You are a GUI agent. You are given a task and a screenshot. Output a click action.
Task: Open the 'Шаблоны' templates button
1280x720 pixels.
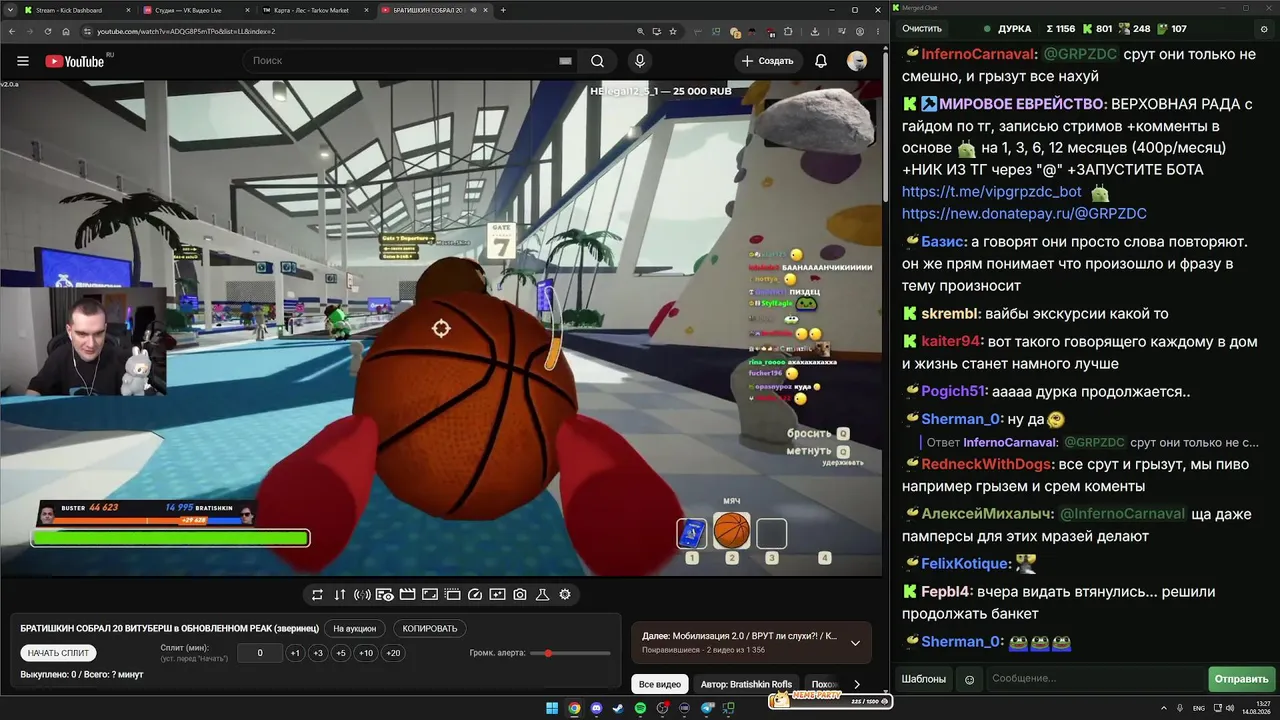click(924, 679)
